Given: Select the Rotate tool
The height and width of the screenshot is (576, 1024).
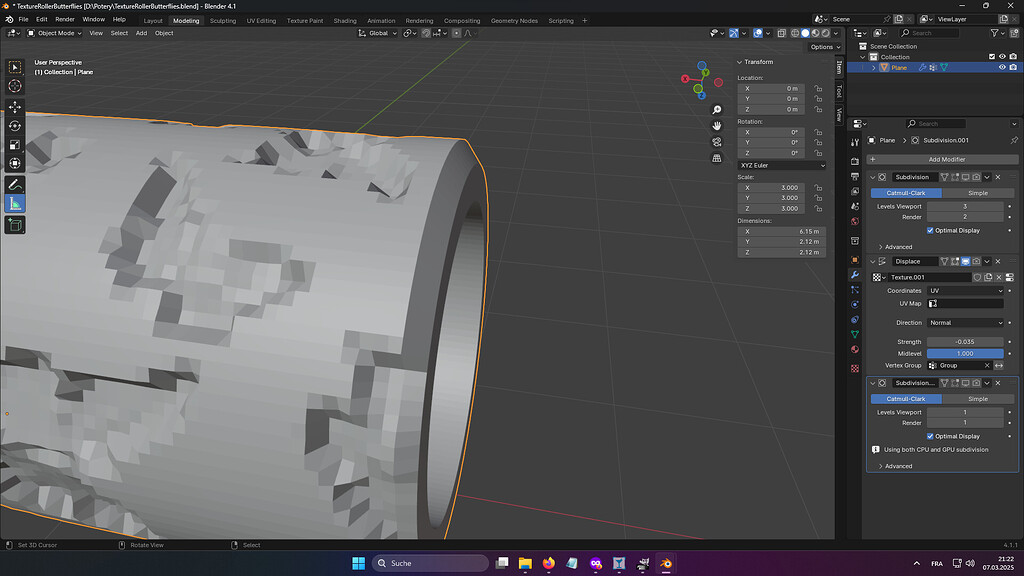Looking at the screenshot, I should coord(15,126).
